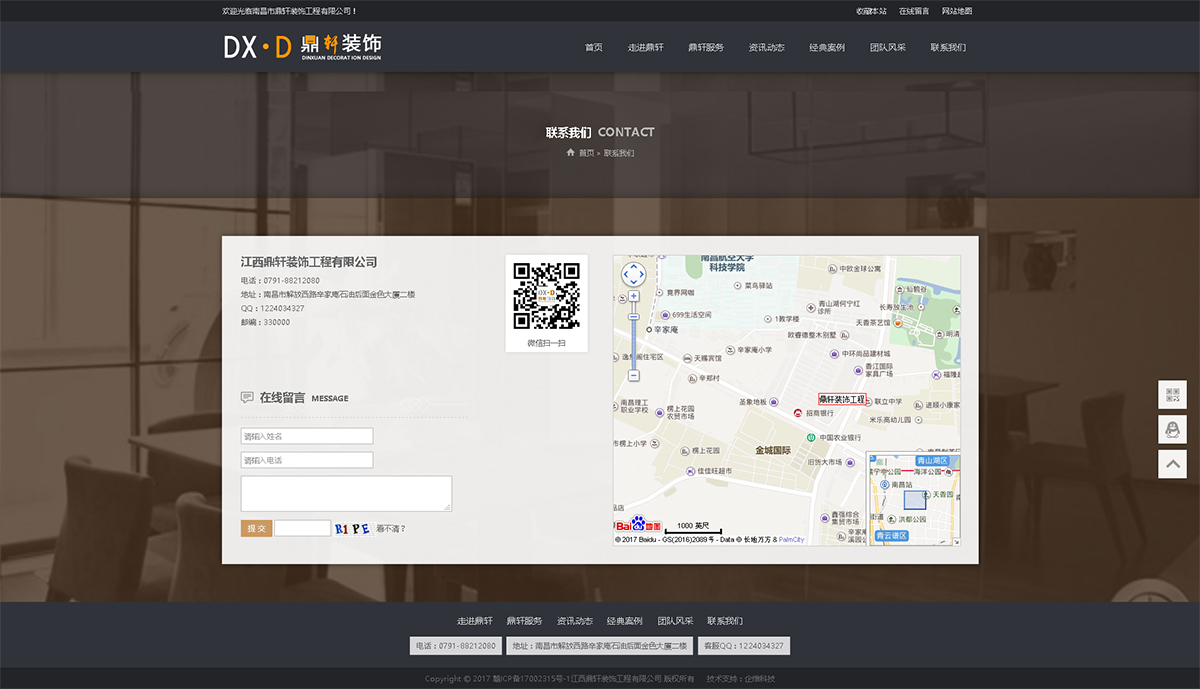Focus the 请输入姓名 name field
This screenshot has height=689, width=1200.
click(307, 436)
